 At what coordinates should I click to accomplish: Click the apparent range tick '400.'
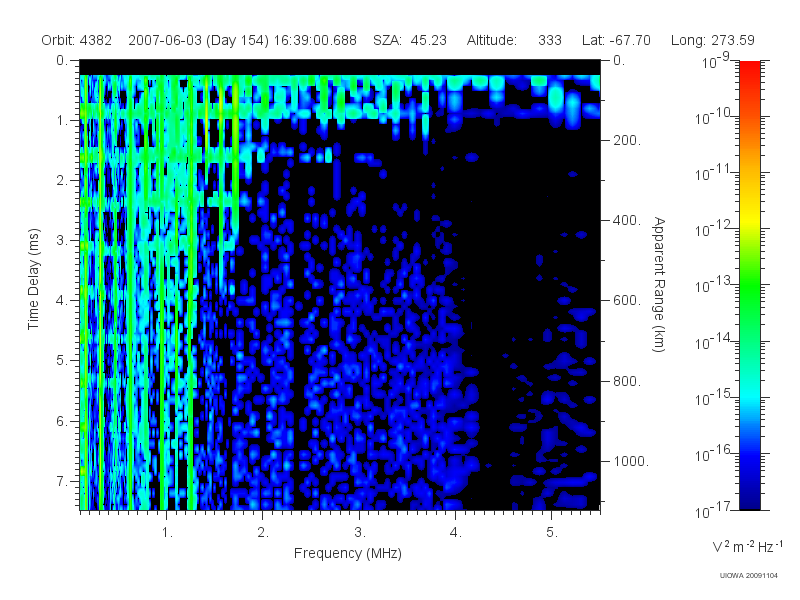627,220
